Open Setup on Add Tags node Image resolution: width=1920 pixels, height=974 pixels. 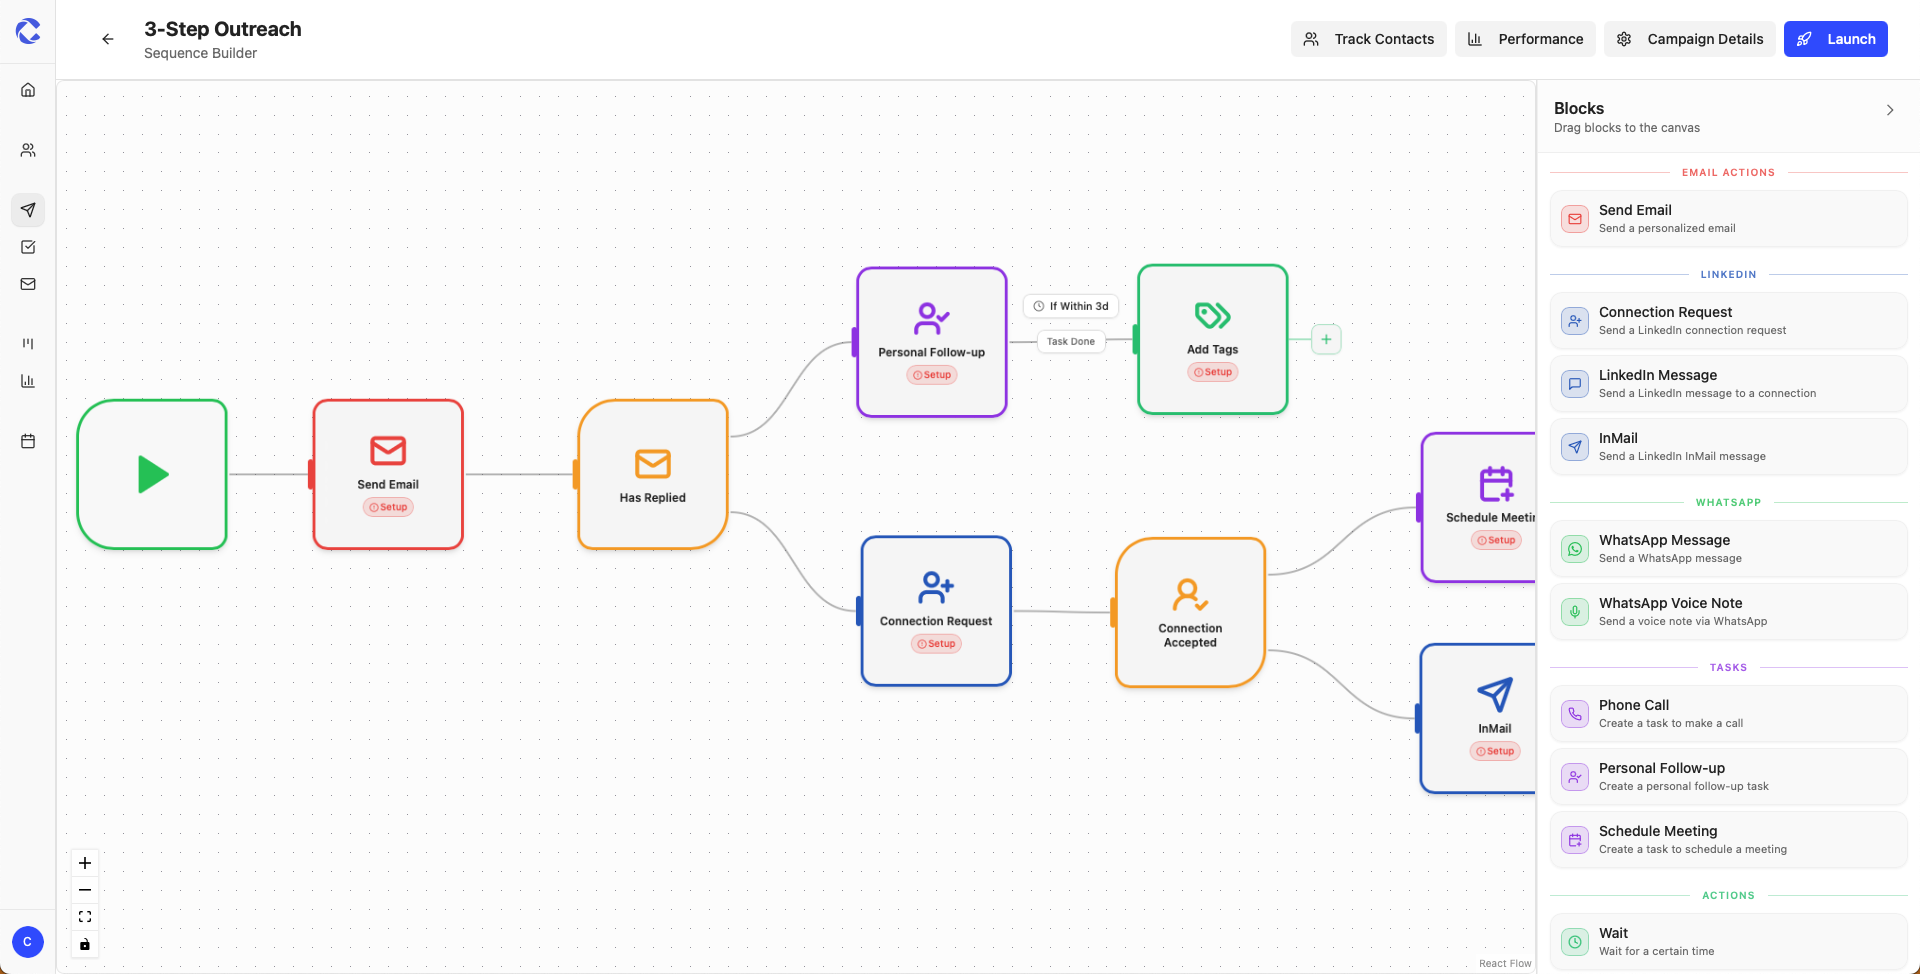click(x=1213, y=372)
